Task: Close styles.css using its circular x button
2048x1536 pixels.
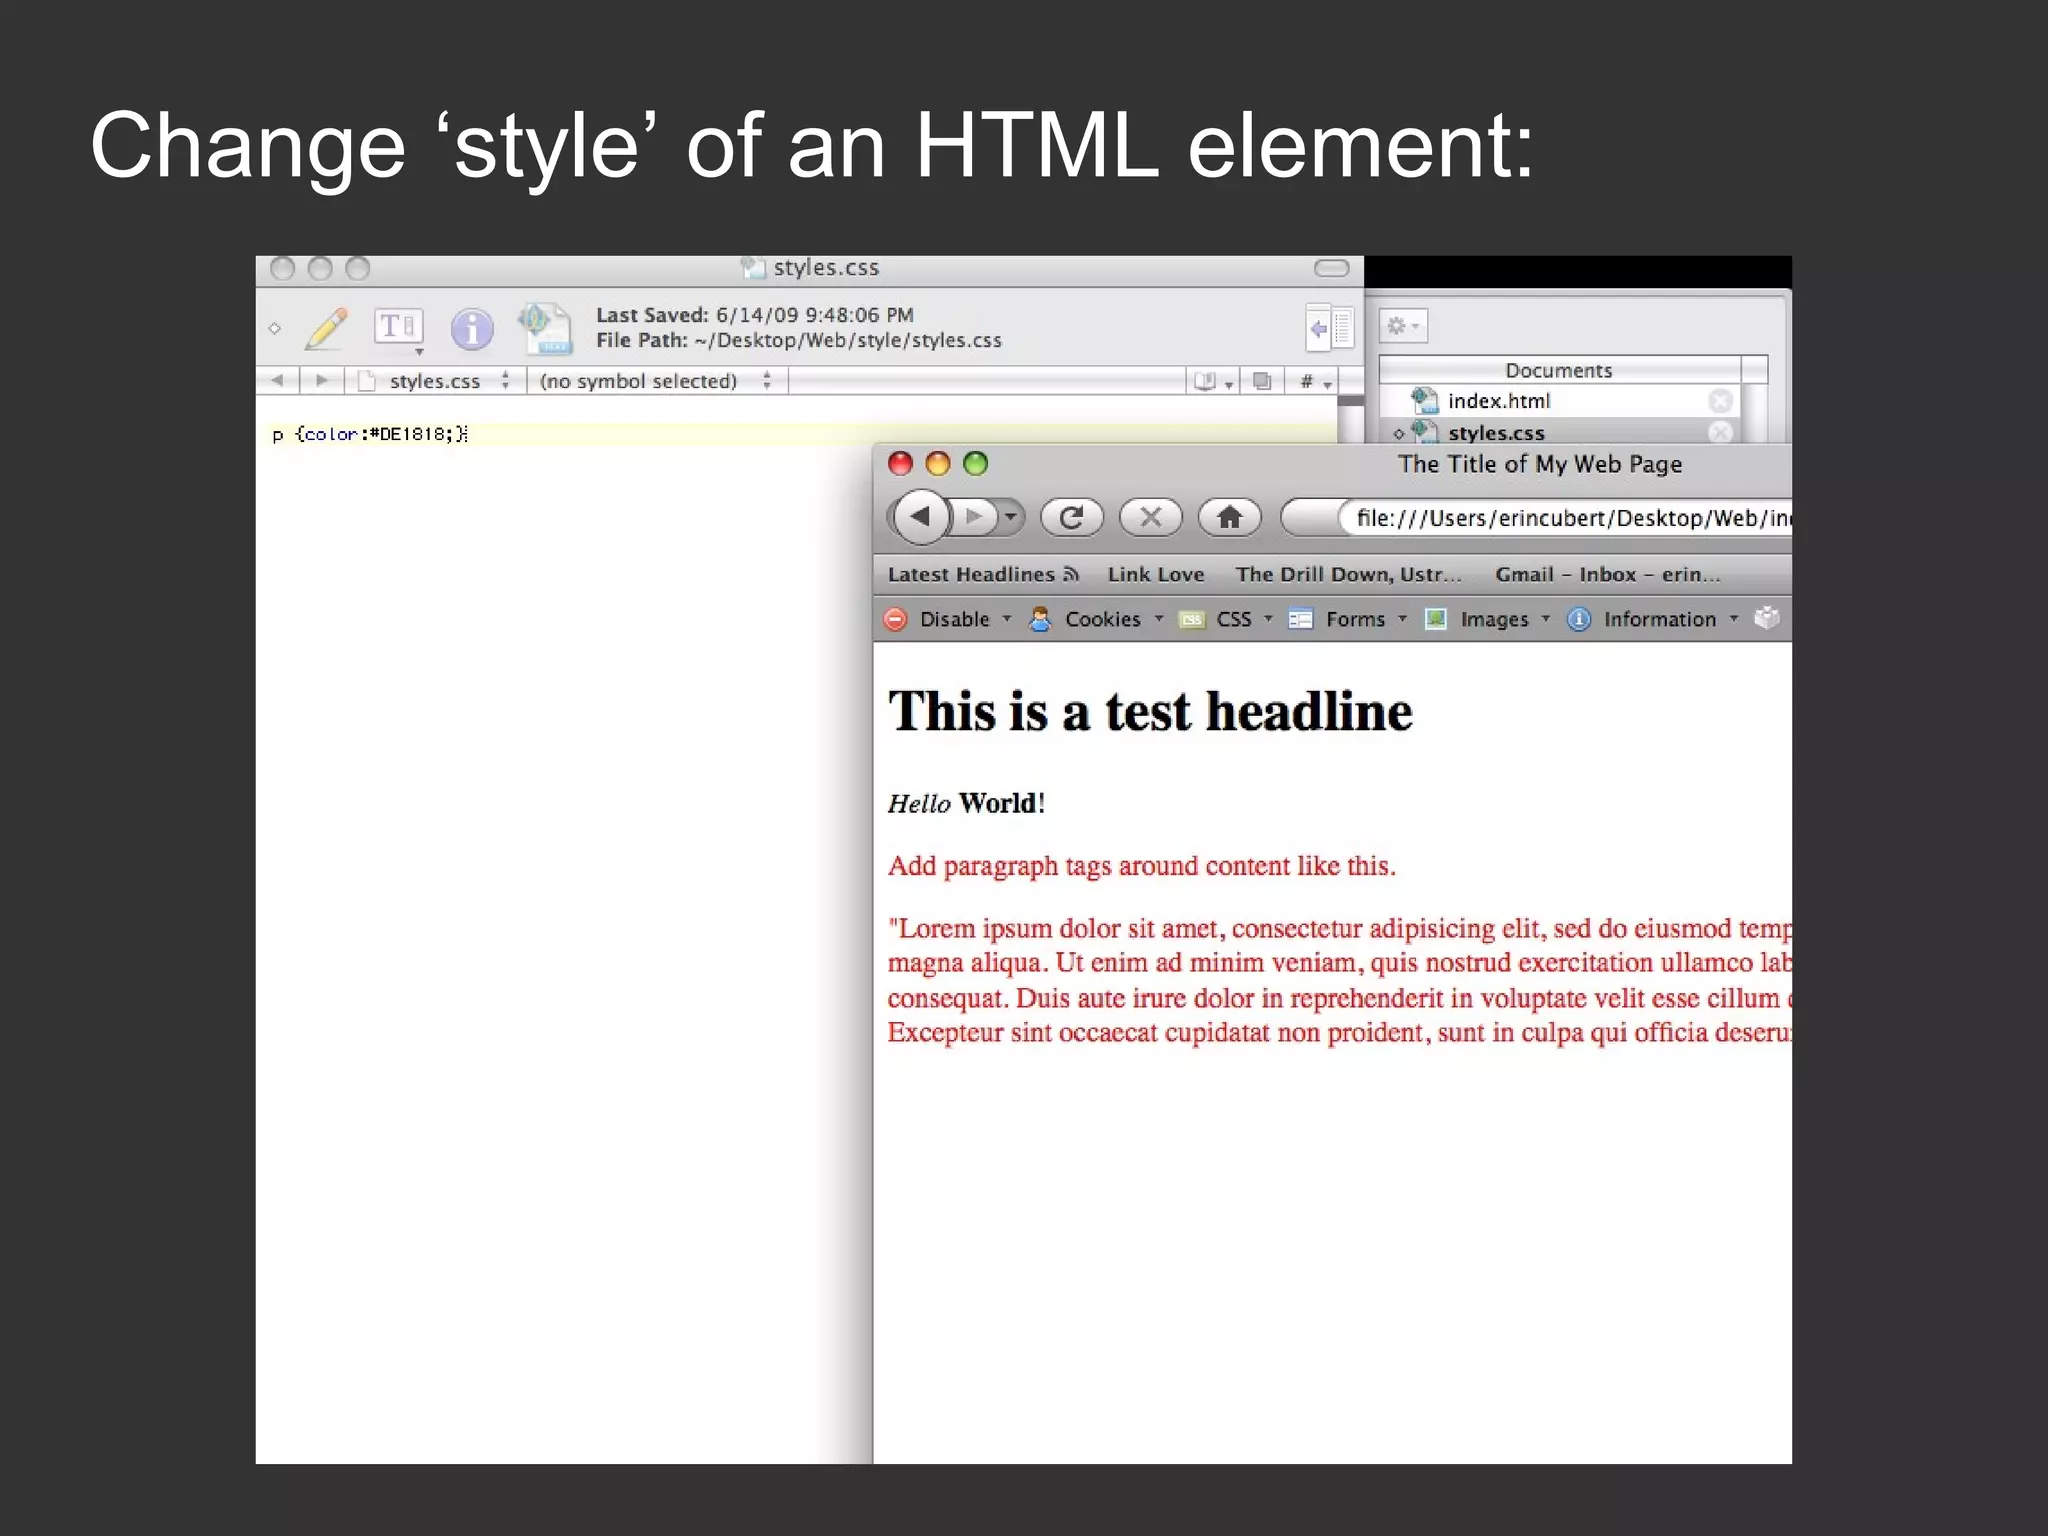Action: coord(1720,432)
